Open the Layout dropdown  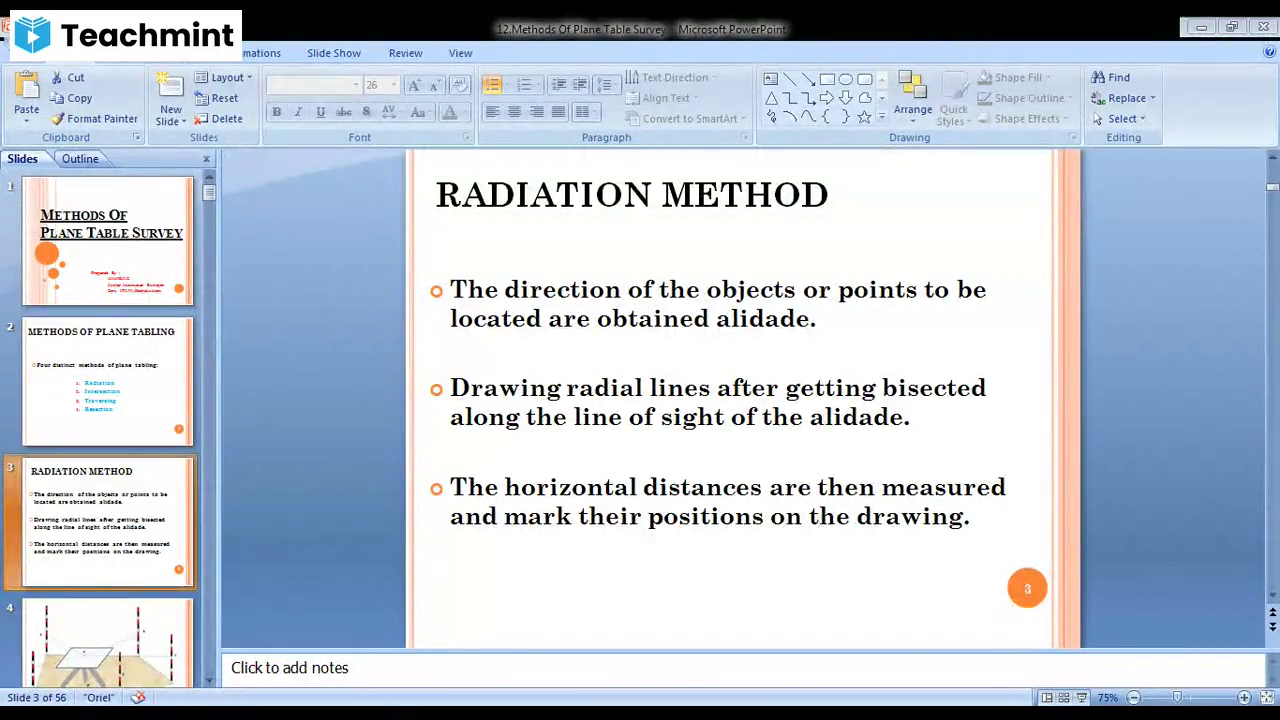point(223,77)
